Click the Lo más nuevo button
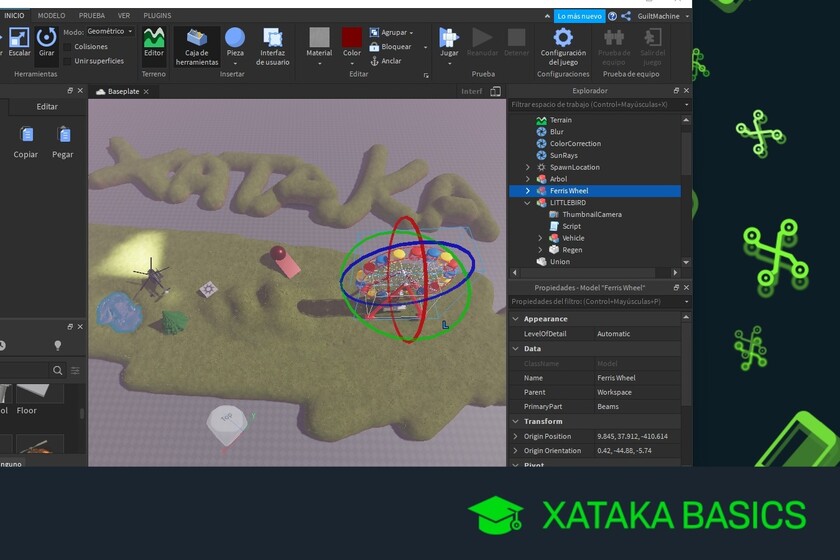Screen dimensions: 840x560 coord(580,16)
